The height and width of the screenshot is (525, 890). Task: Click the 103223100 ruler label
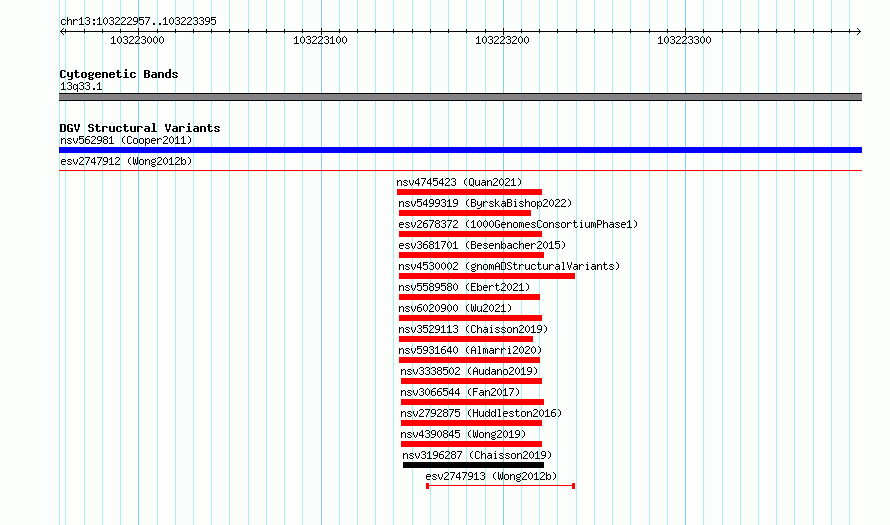tap(320, 40)
